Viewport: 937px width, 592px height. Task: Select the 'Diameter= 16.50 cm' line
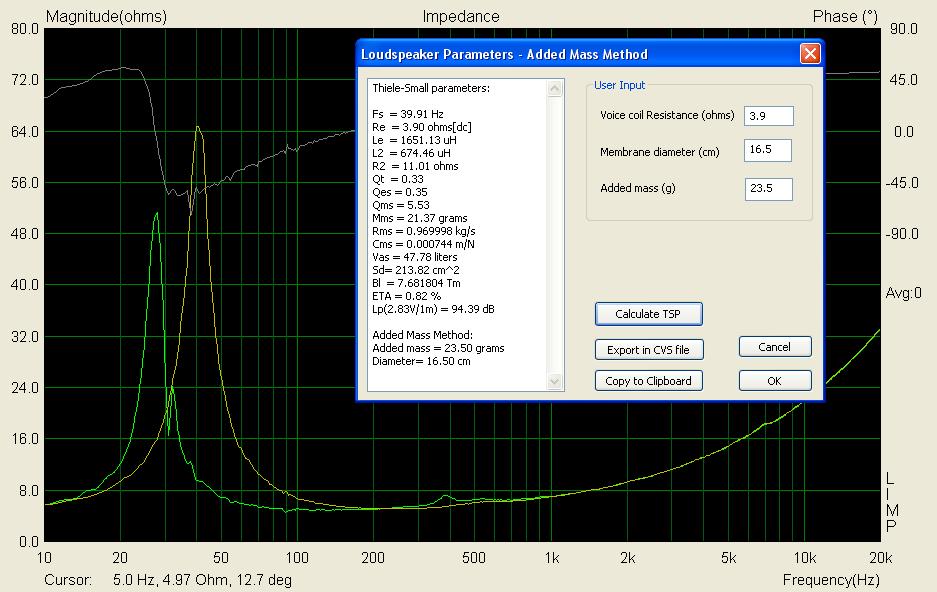pyautogui.click(x=421, y=361)
